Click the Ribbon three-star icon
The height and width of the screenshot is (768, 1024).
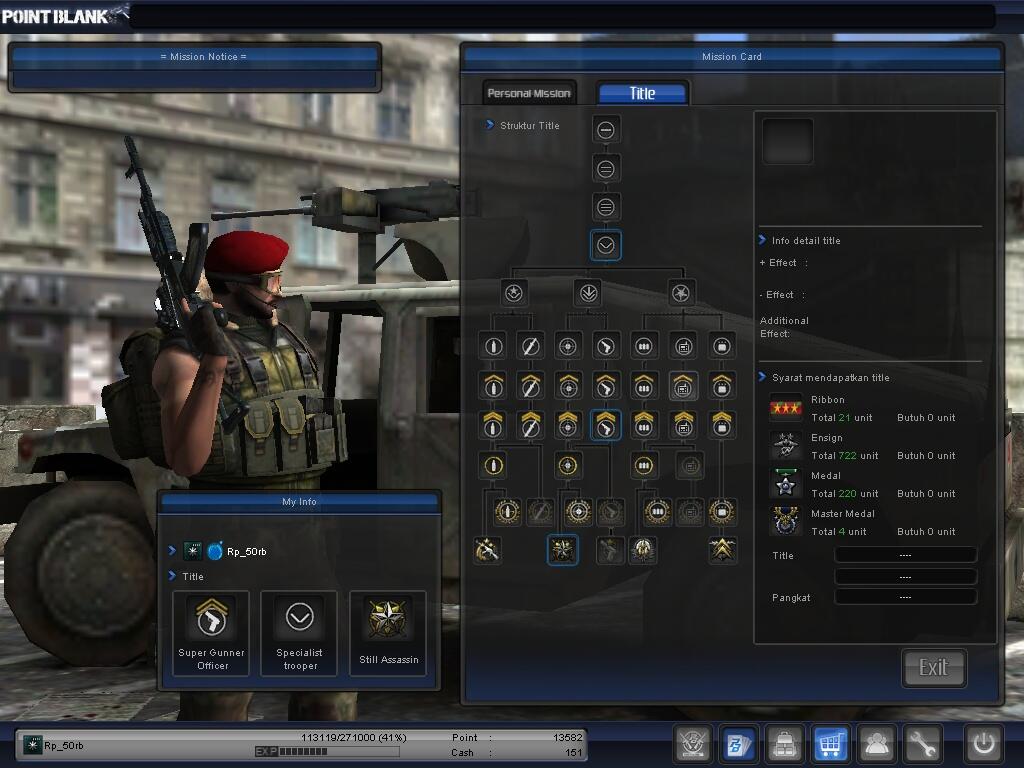[786, 408]
